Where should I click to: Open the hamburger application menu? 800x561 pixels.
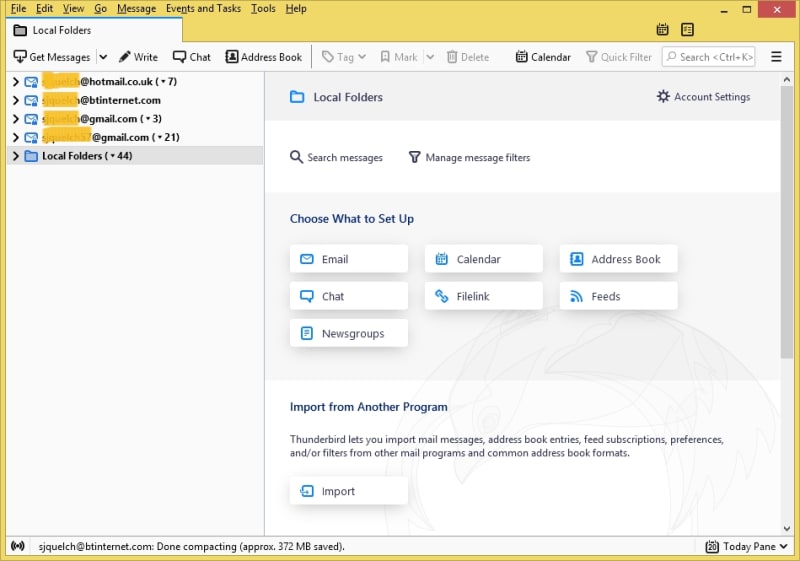[776, 57]
